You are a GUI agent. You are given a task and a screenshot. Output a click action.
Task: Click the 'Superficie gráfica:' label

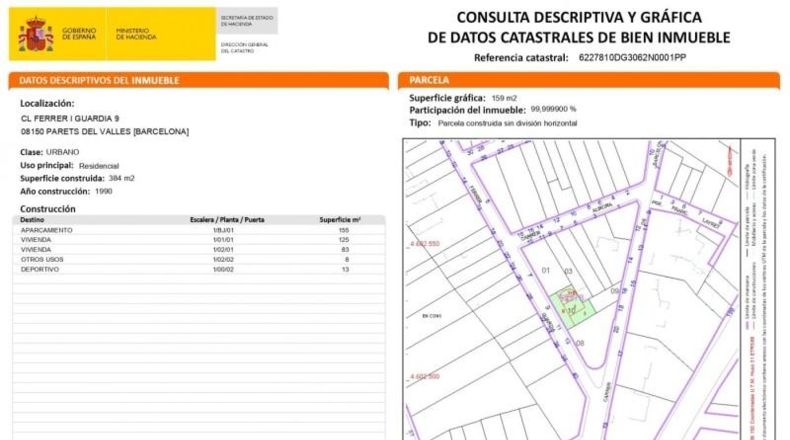[x=447, y=98]
